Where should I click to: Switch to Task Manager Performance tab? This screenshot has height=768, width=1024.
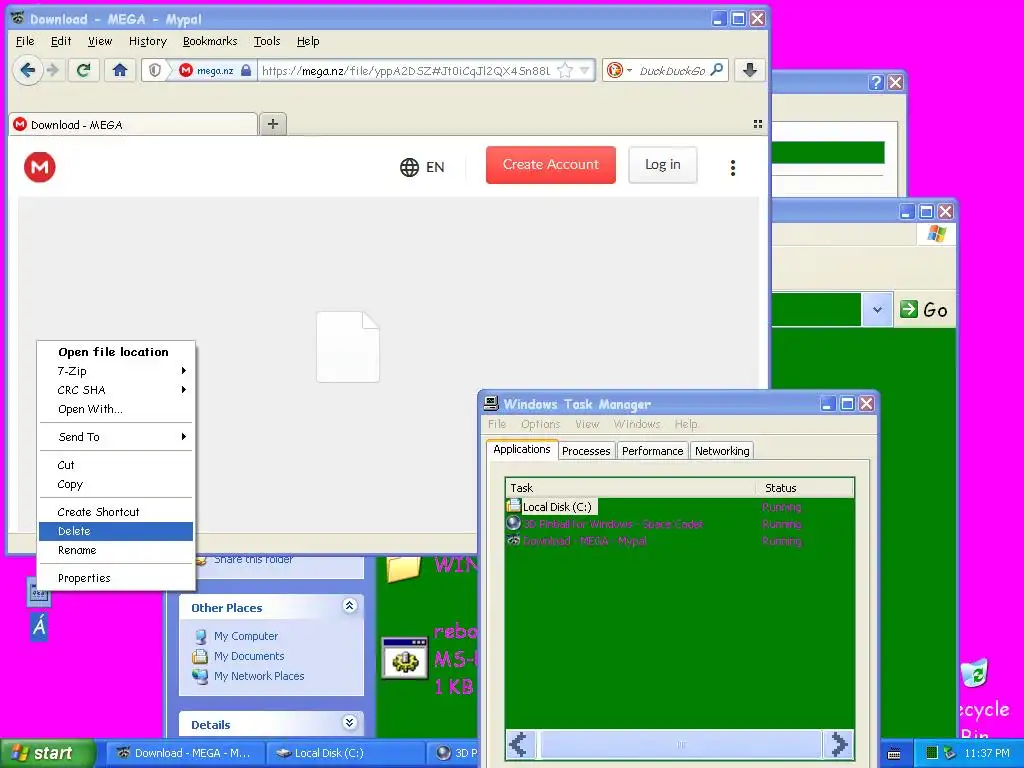[652, 451]
